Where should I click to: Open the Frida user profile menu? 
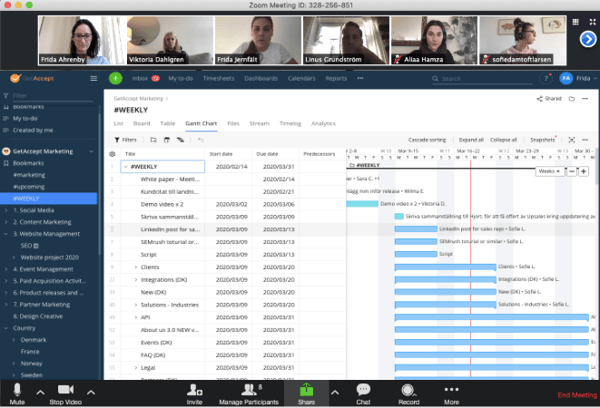[x=578, y=78]
